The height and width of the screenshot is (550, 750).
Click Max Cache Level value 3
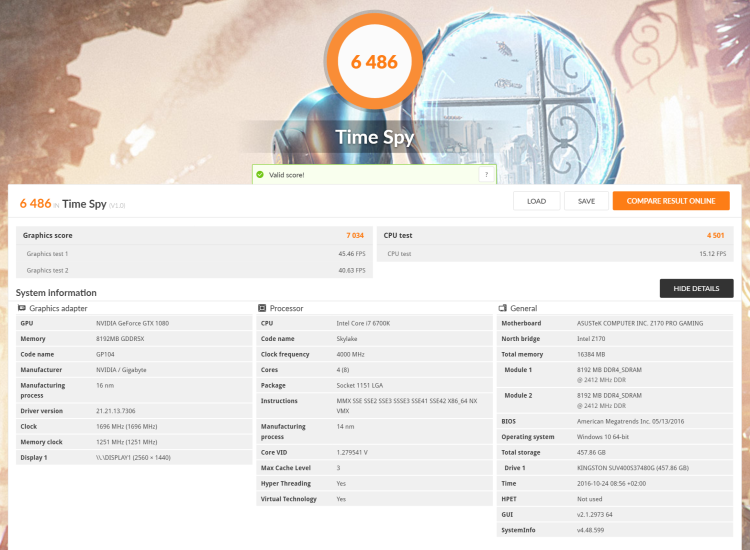point(338,468)
